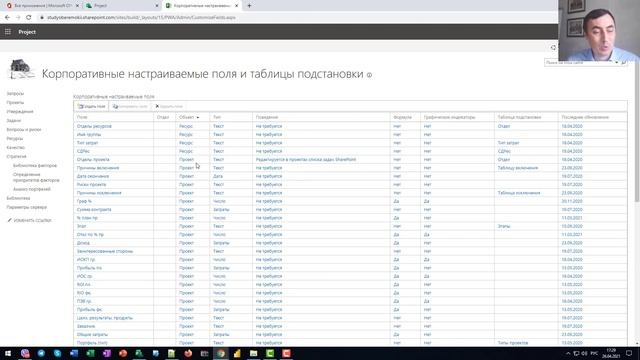
Task: Open Ресурсы in the left navigation
Action: (15, 138)
